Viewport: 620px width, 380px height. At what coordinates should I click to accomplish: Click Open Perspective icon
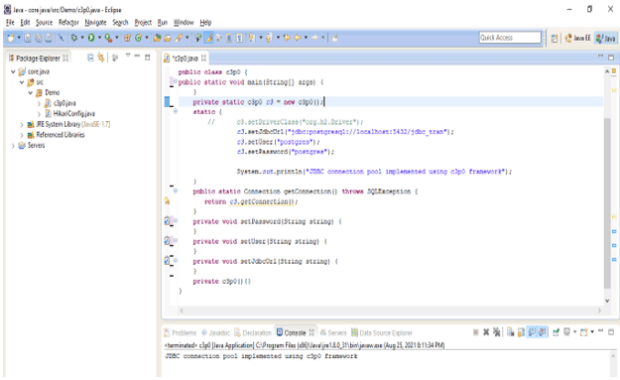point(555,38)
